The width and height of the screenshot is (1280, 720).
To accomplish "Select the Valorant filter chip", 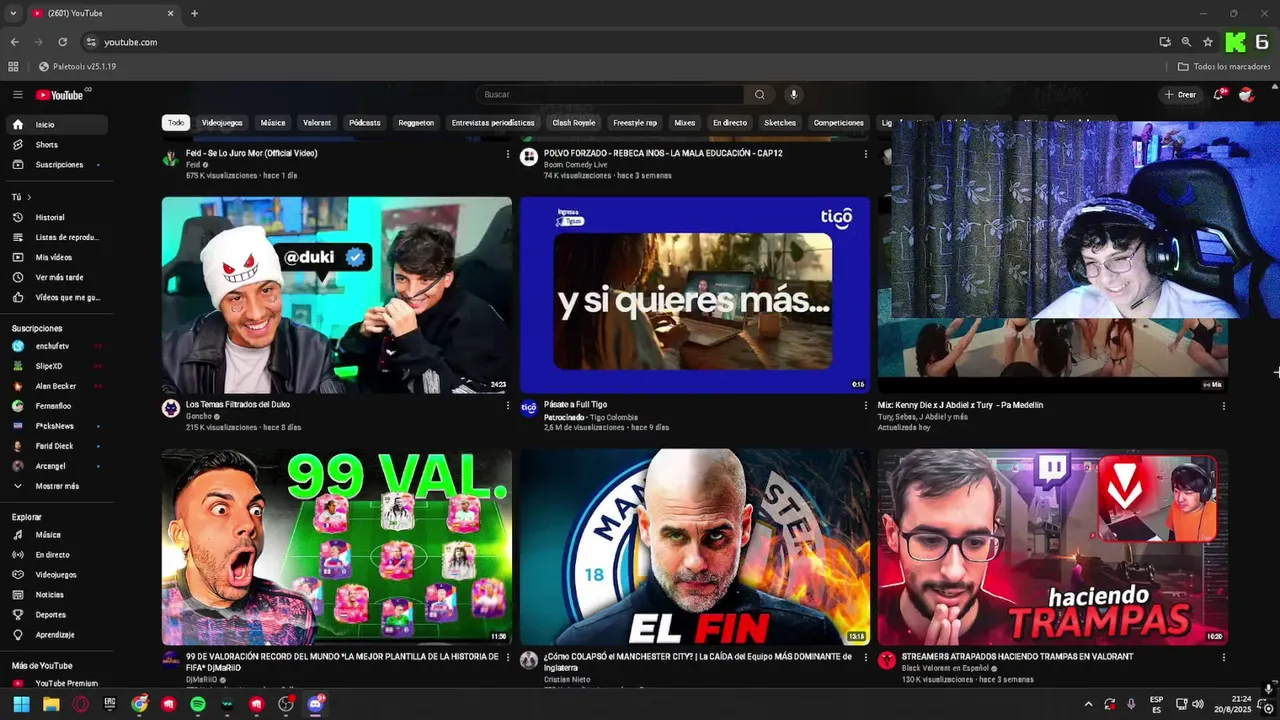I will pyautogui.click(x=317, y=123).
